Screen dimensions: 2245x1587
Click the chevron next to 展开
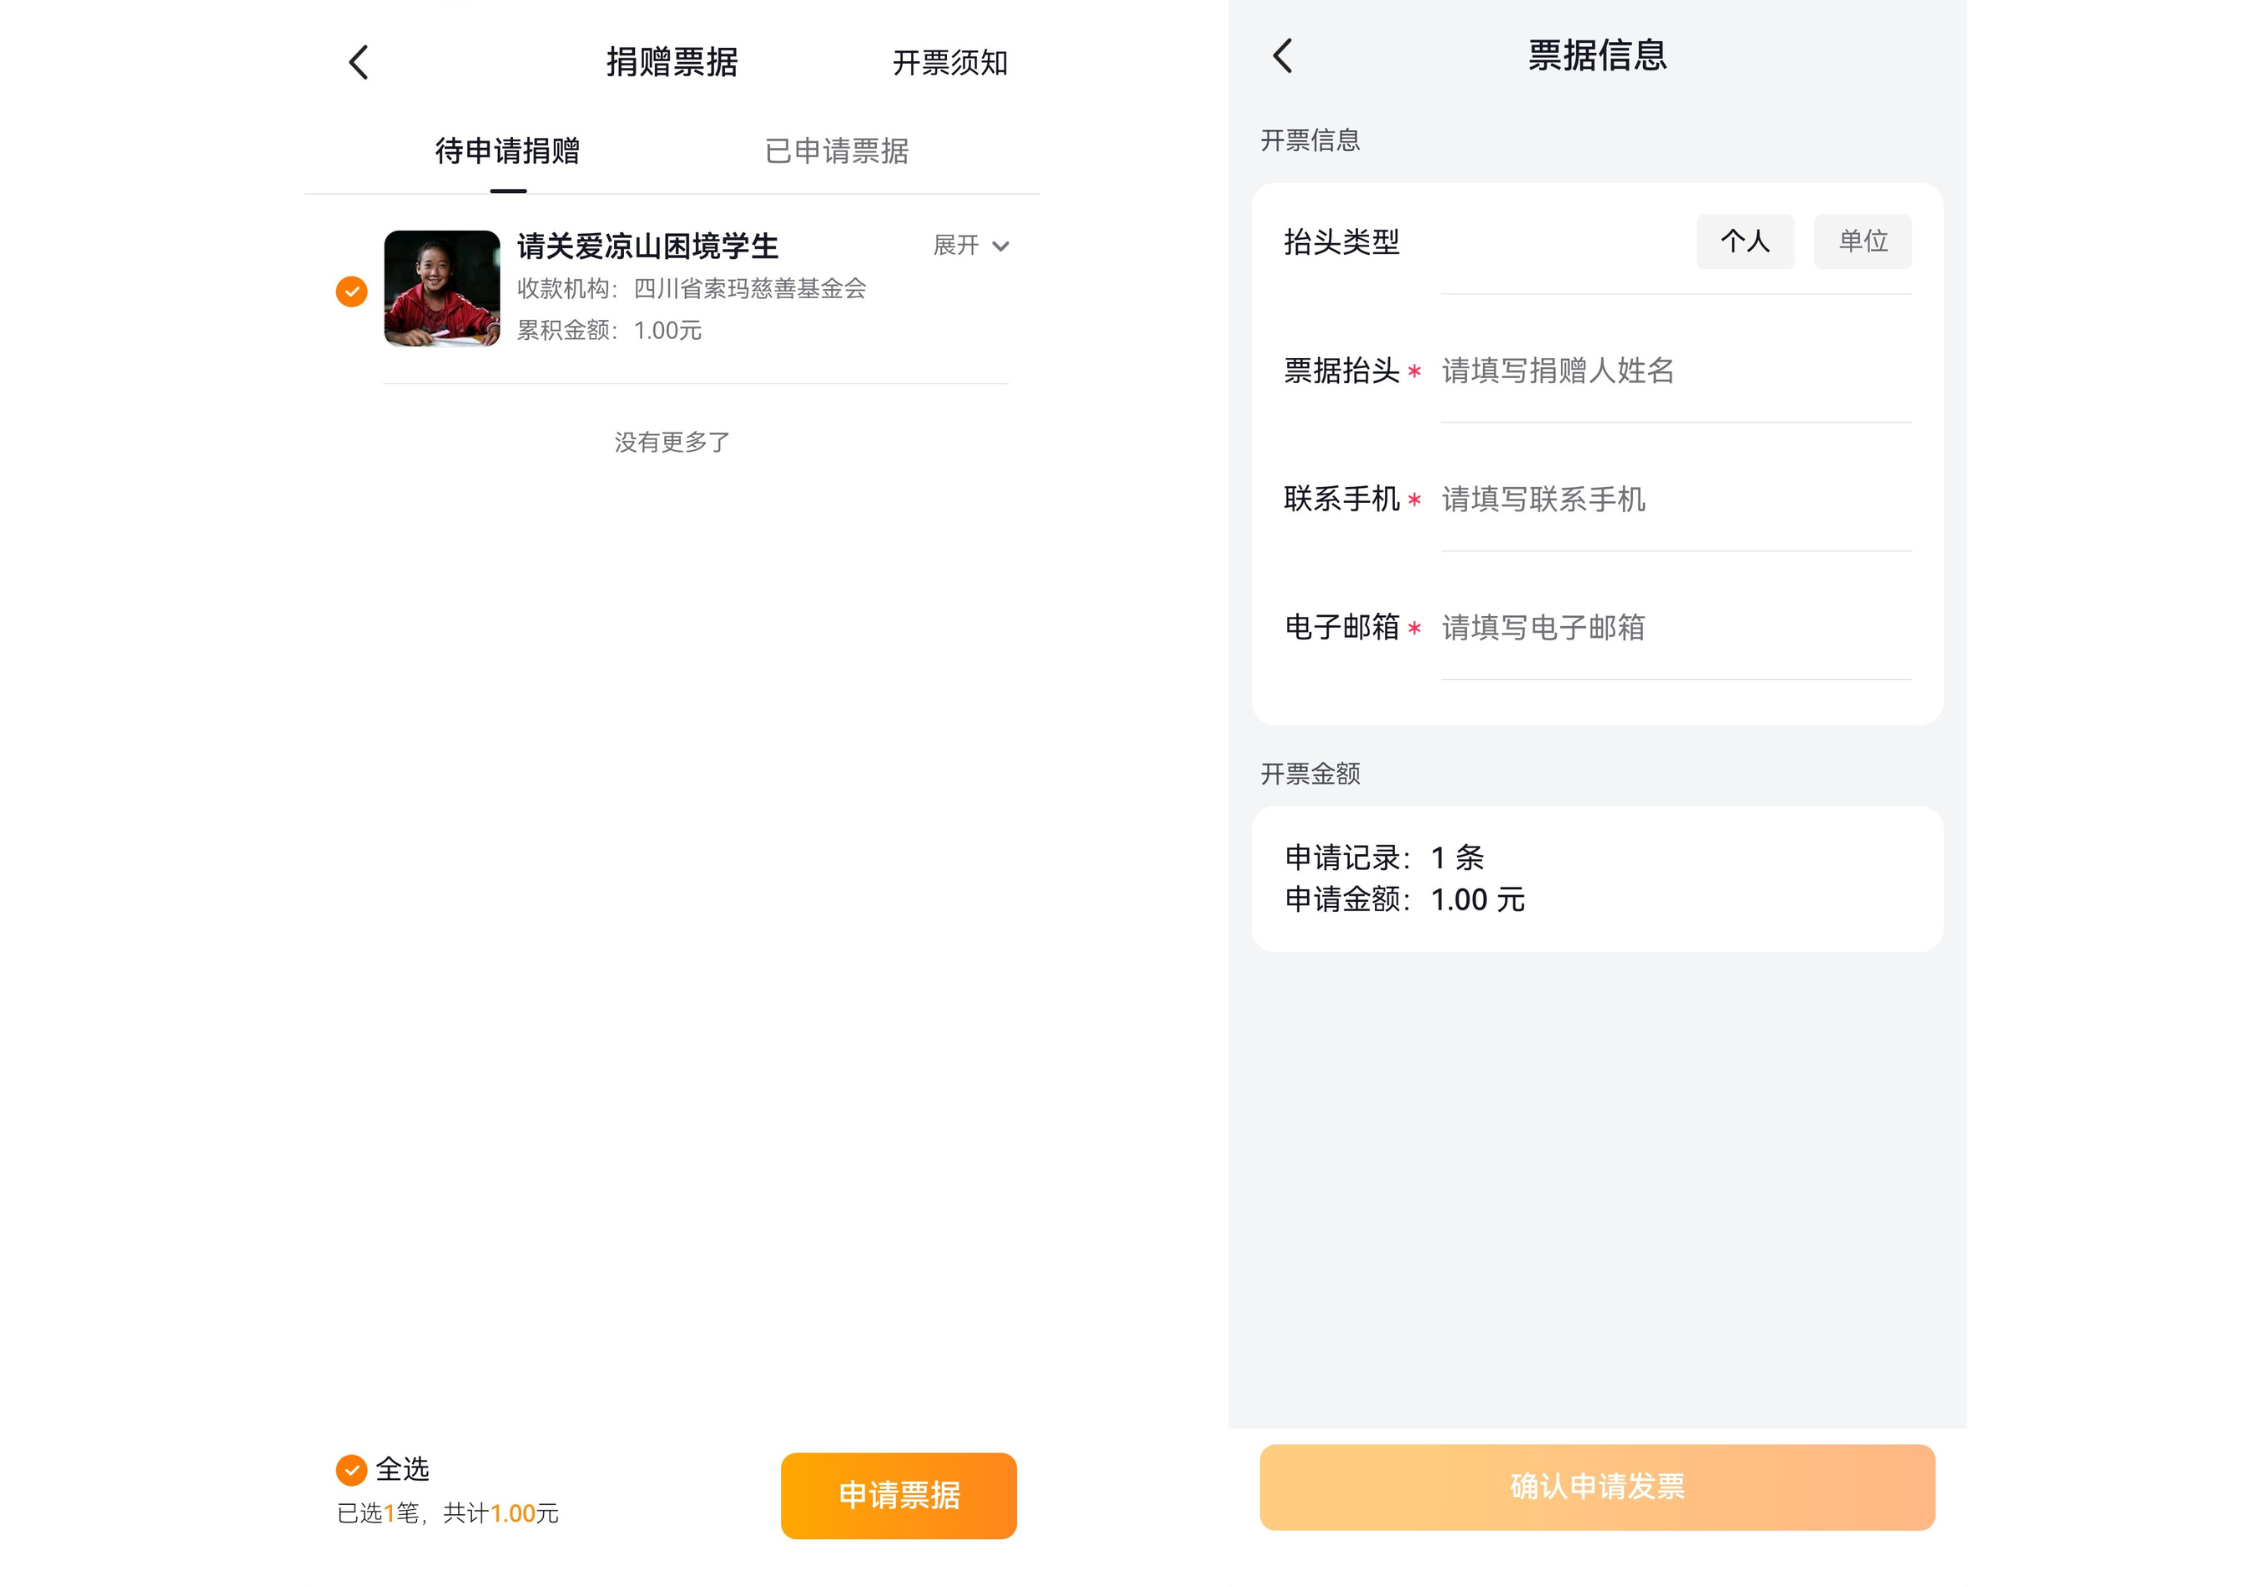(x=1000, y=246)
